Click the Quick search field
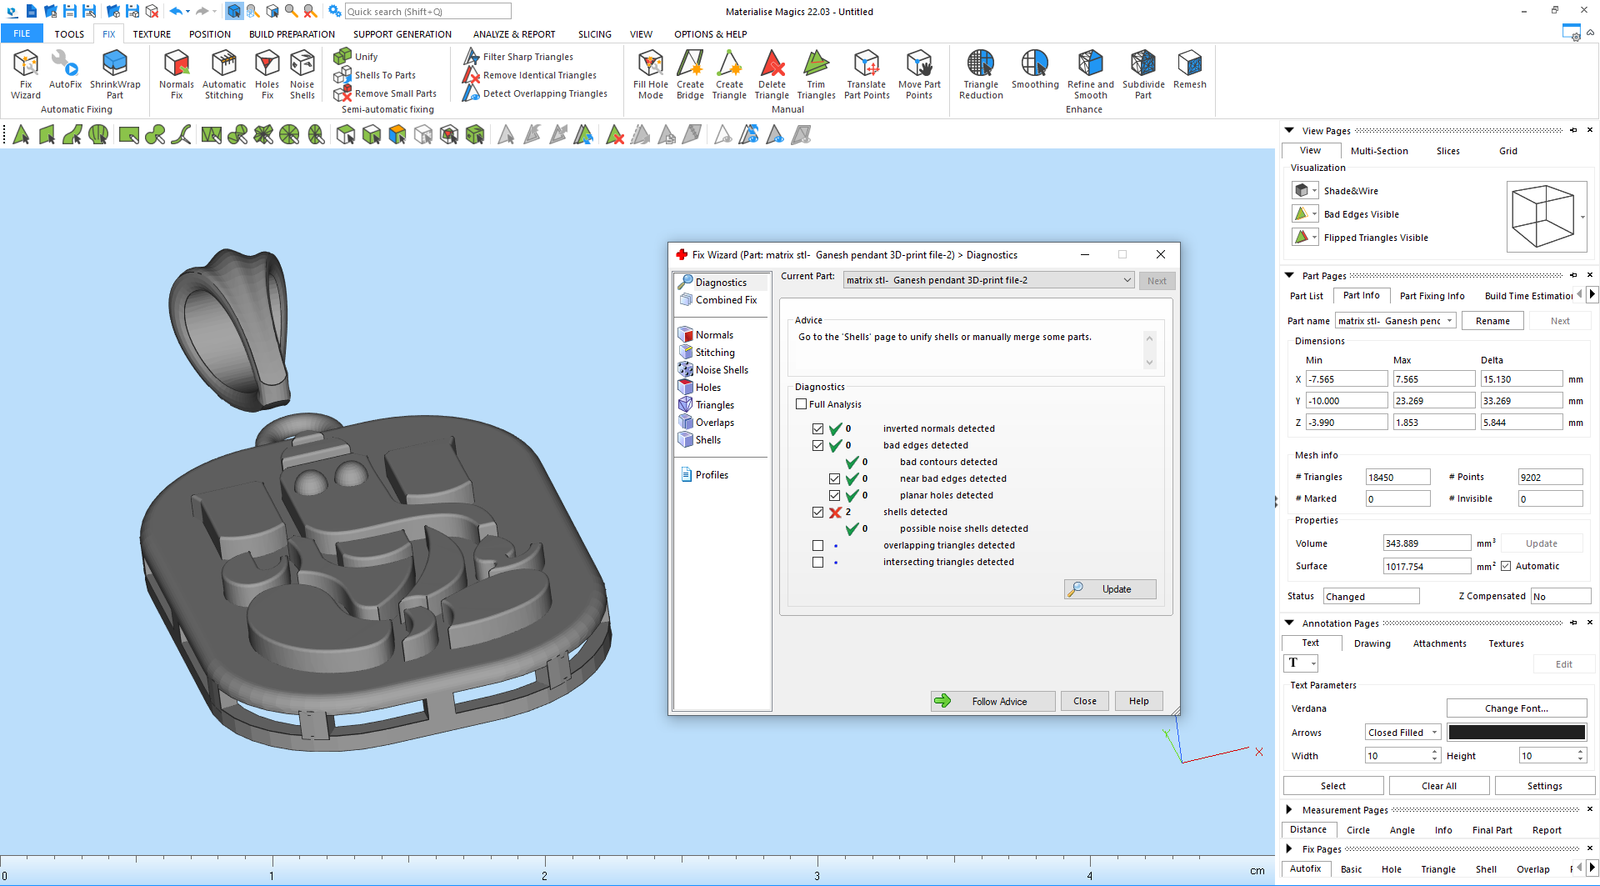The width and height of the screenshot is (1600, 886). [x=427, y=11]
